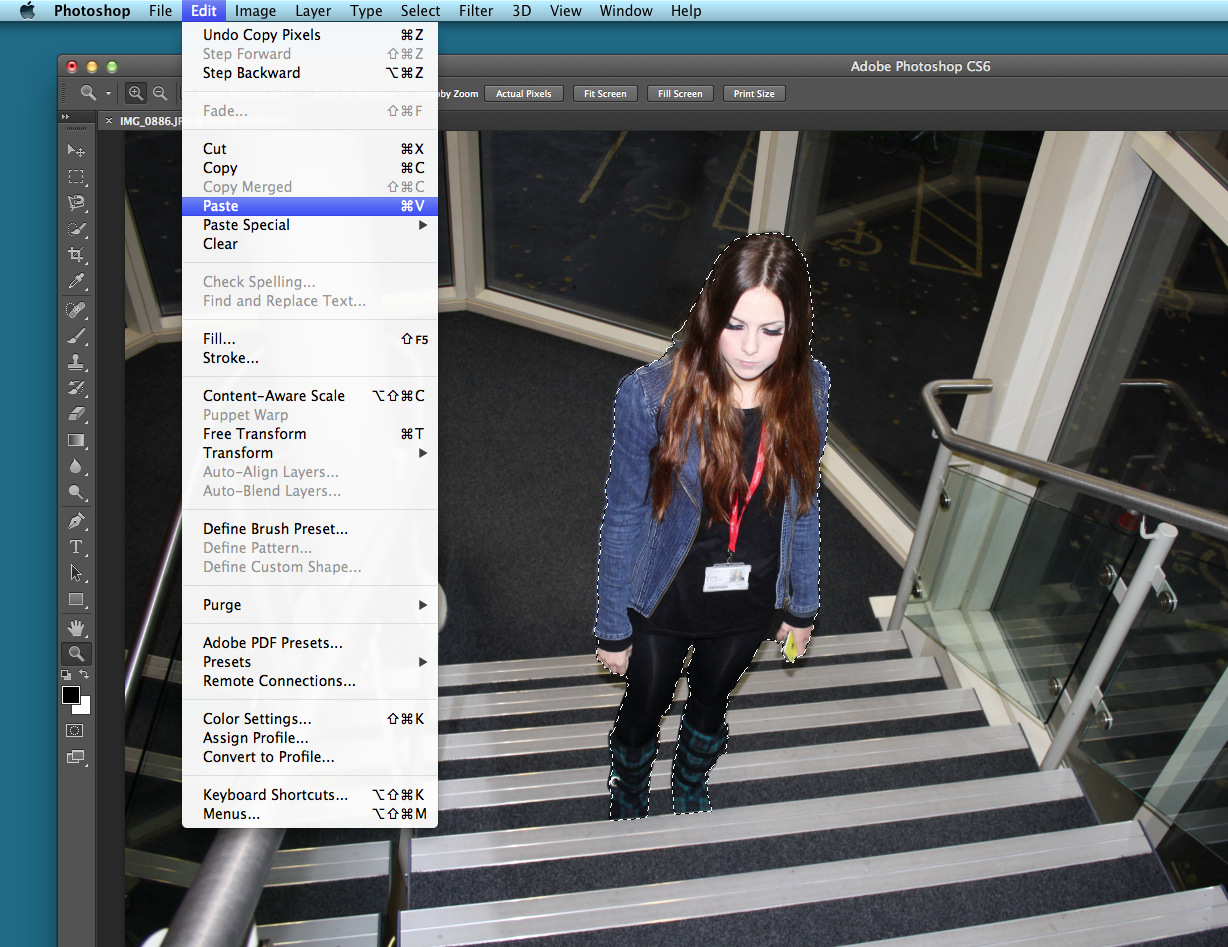The width and height of the screenshot is (1228, 947).
Task: Select the Magnetic Lasso tool
Action: tap(76, 203)
